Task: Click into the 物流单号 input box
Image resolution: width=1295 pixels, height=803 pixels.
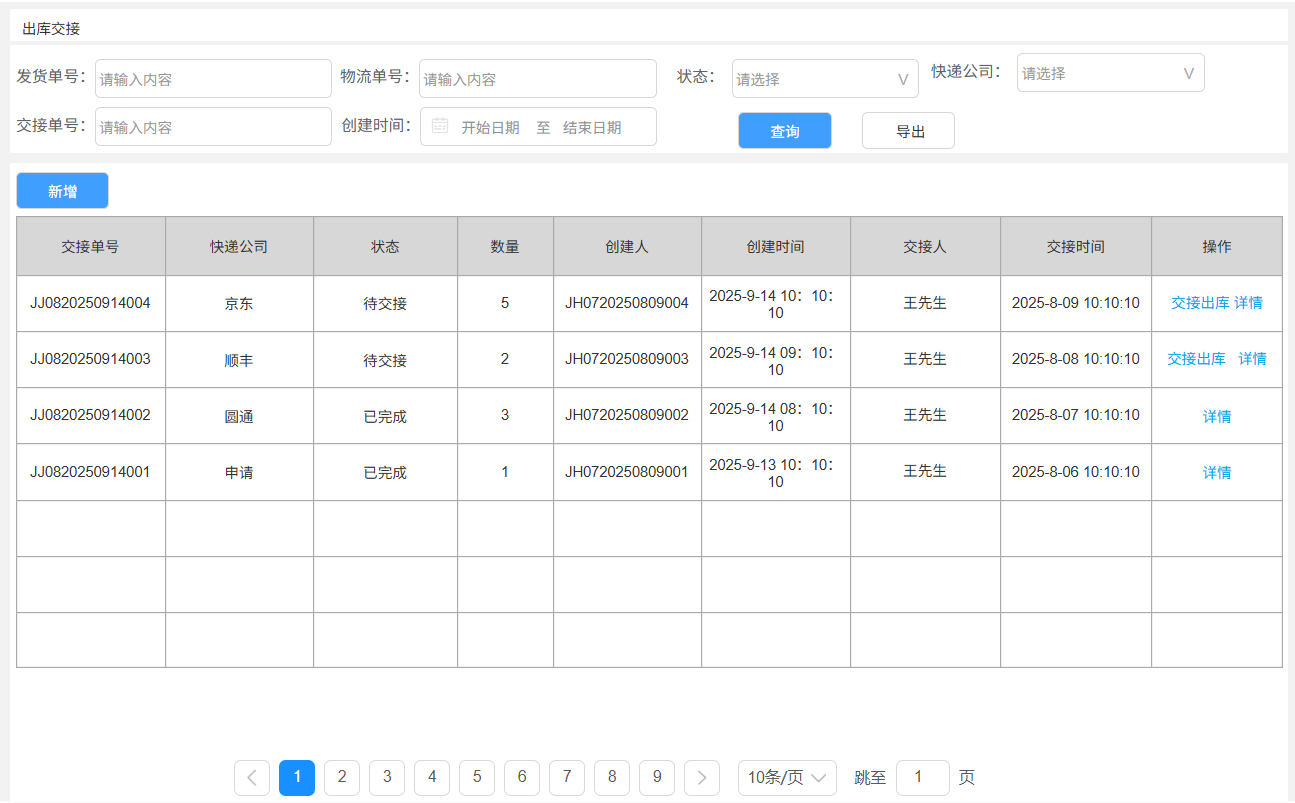Action: 538,79
